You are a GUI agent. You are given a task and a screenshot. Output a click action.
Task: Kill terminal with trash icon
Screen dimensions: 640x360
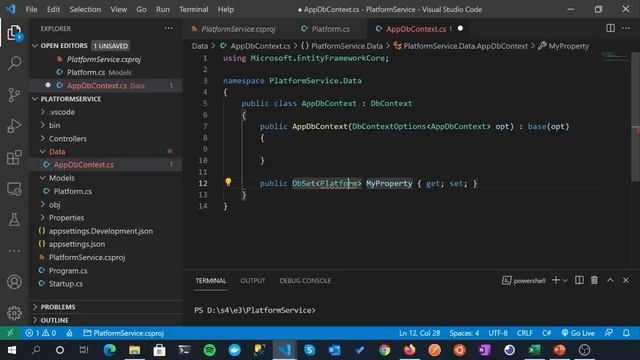[x=594, y=280]
